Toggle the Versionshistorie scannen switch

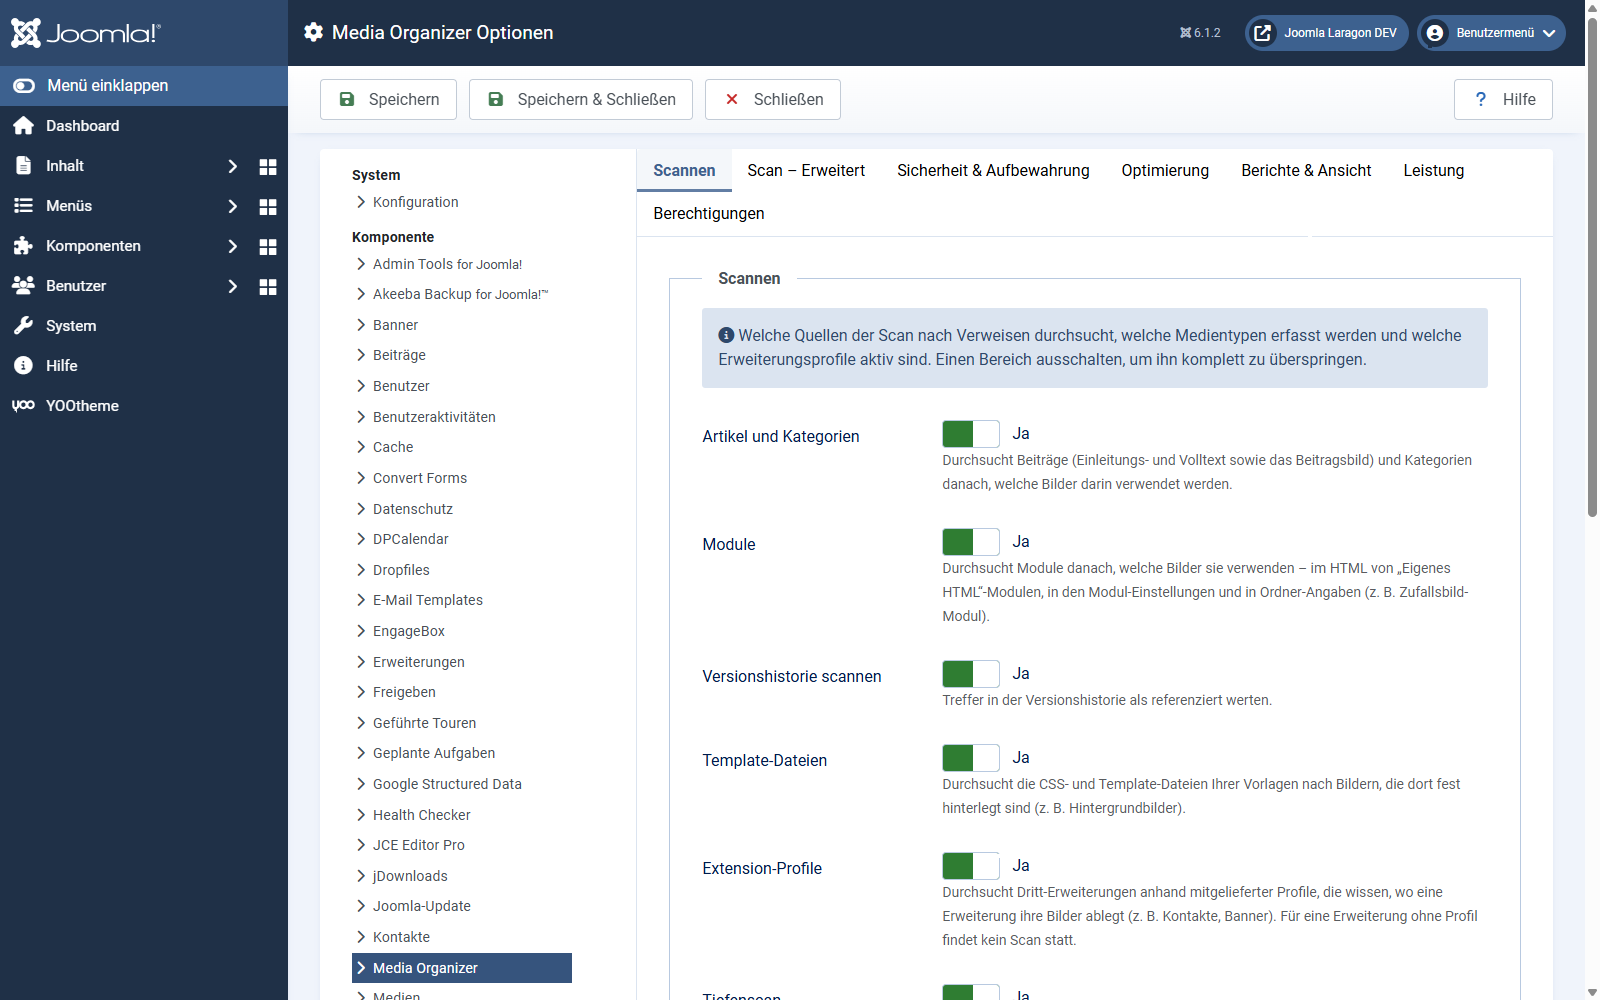[971, 674]
